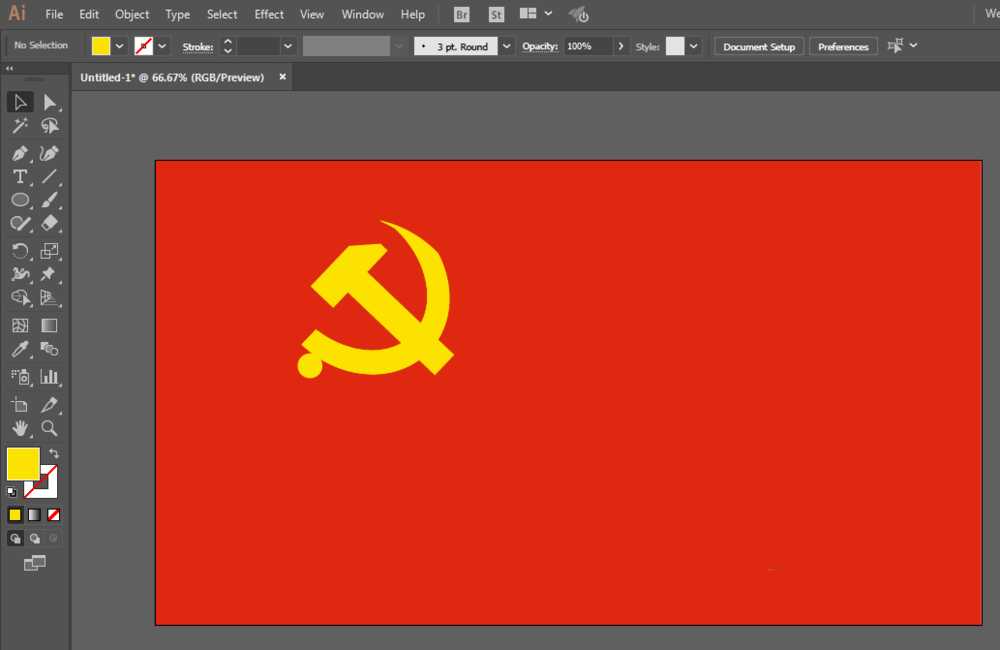Image resolution: width=1000 pixels, height=650 pixels.
Task: Activate the Zoom tool
Action: point(49,429)
